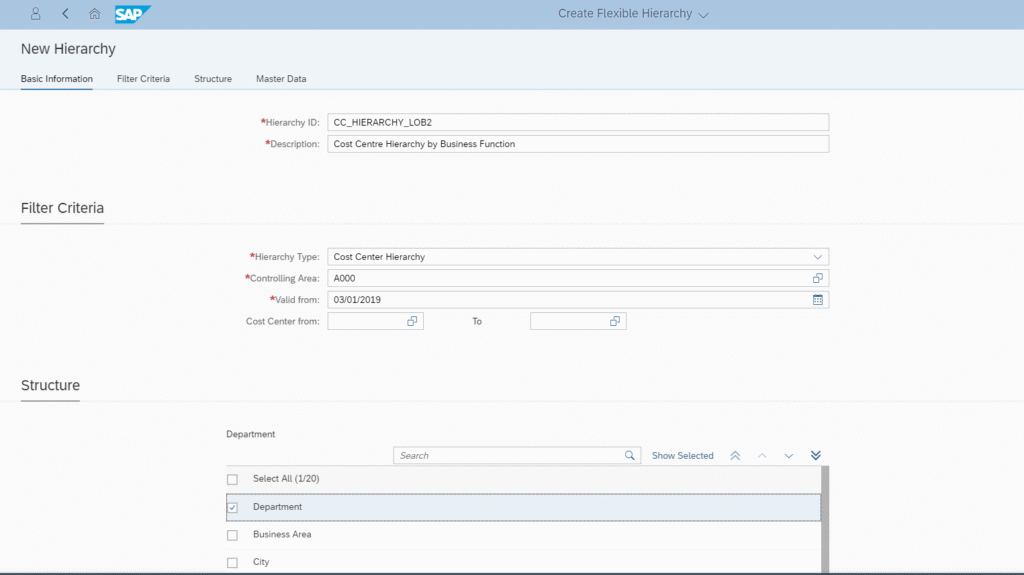Viewport: 1024px width, 575px height.
Task: Uncheck the Department checkbox
Action: point(232,507)
